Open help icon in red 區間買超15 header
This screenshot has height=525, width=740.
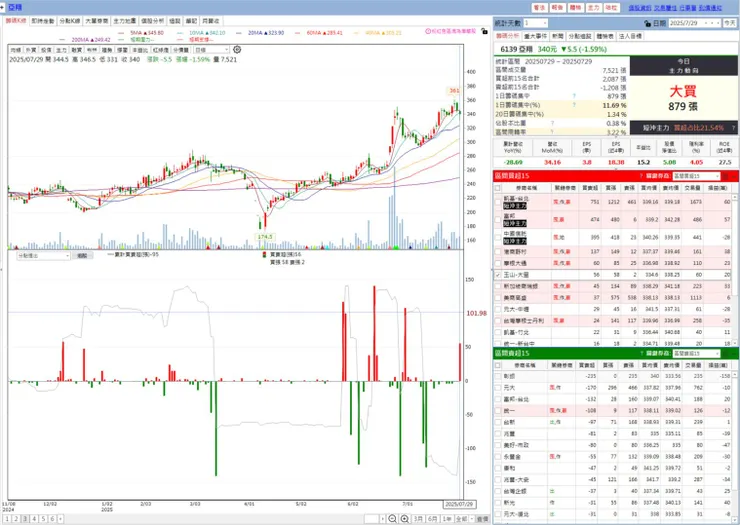[641, 176]
